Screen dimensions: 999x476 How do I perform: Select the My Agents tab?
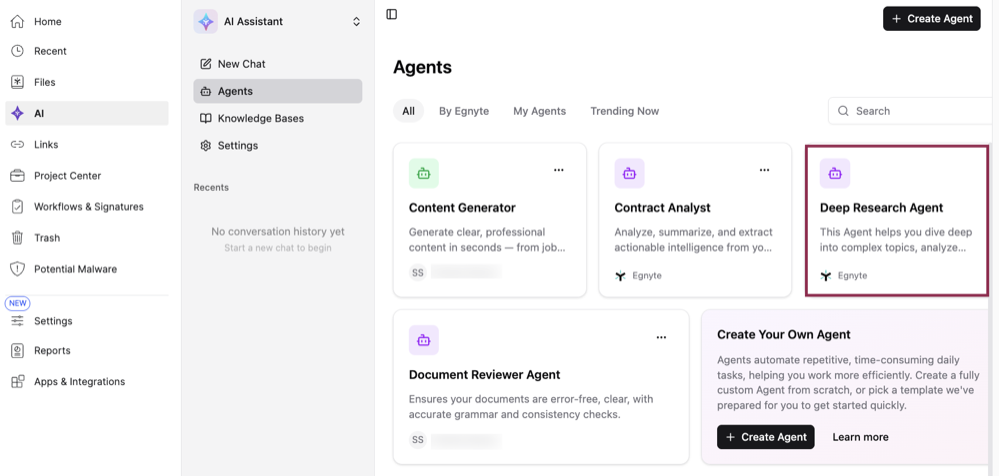coord(540,111)
